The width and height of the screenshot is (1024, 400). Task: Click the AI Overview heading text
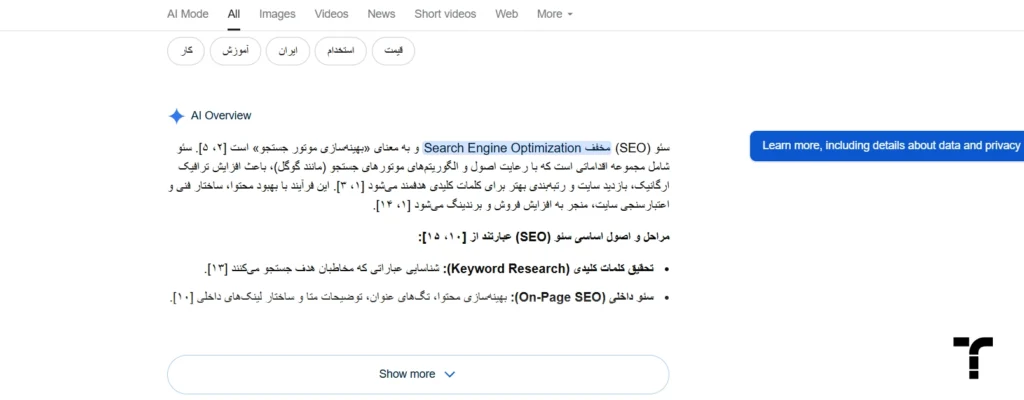click(221, 116)
